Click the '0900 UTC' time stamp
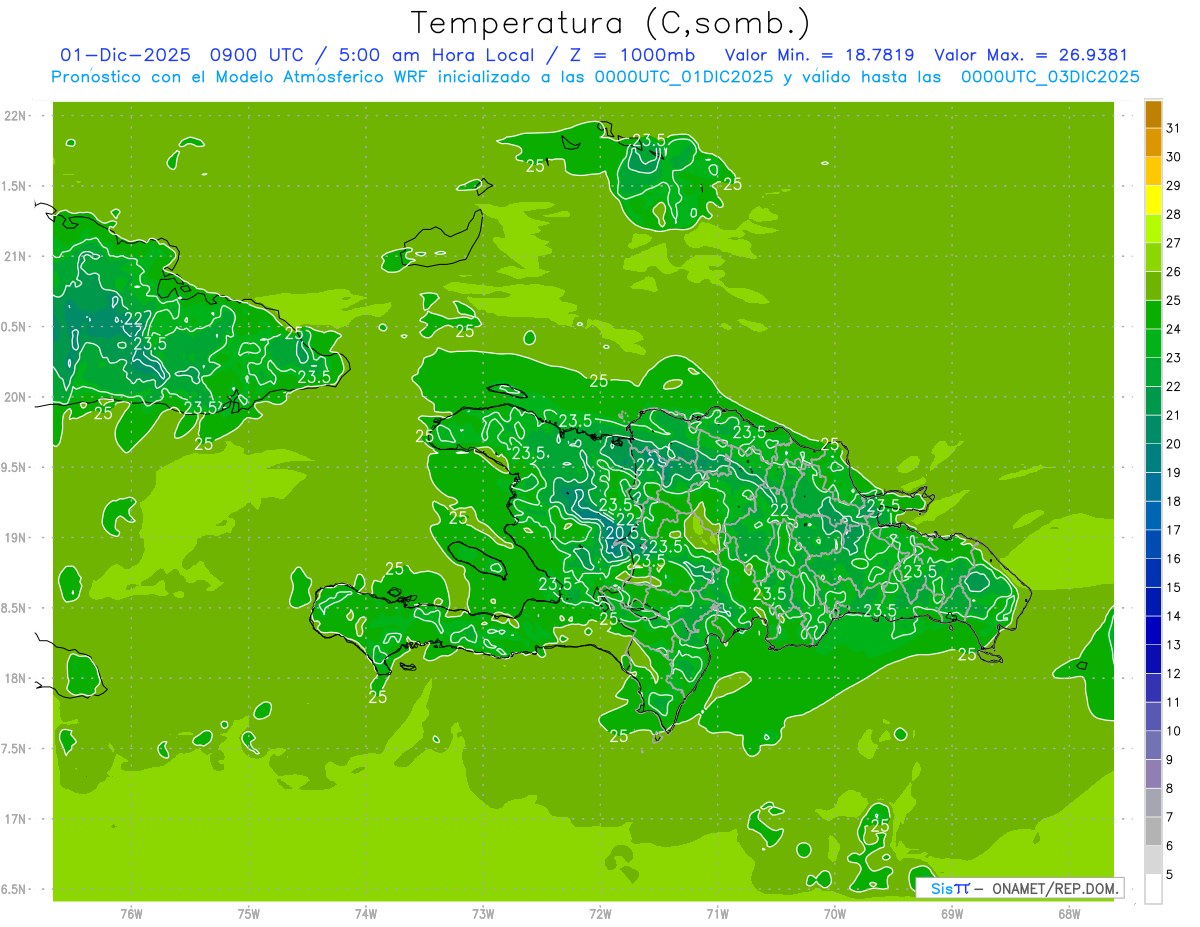 [x=256, y=55]
